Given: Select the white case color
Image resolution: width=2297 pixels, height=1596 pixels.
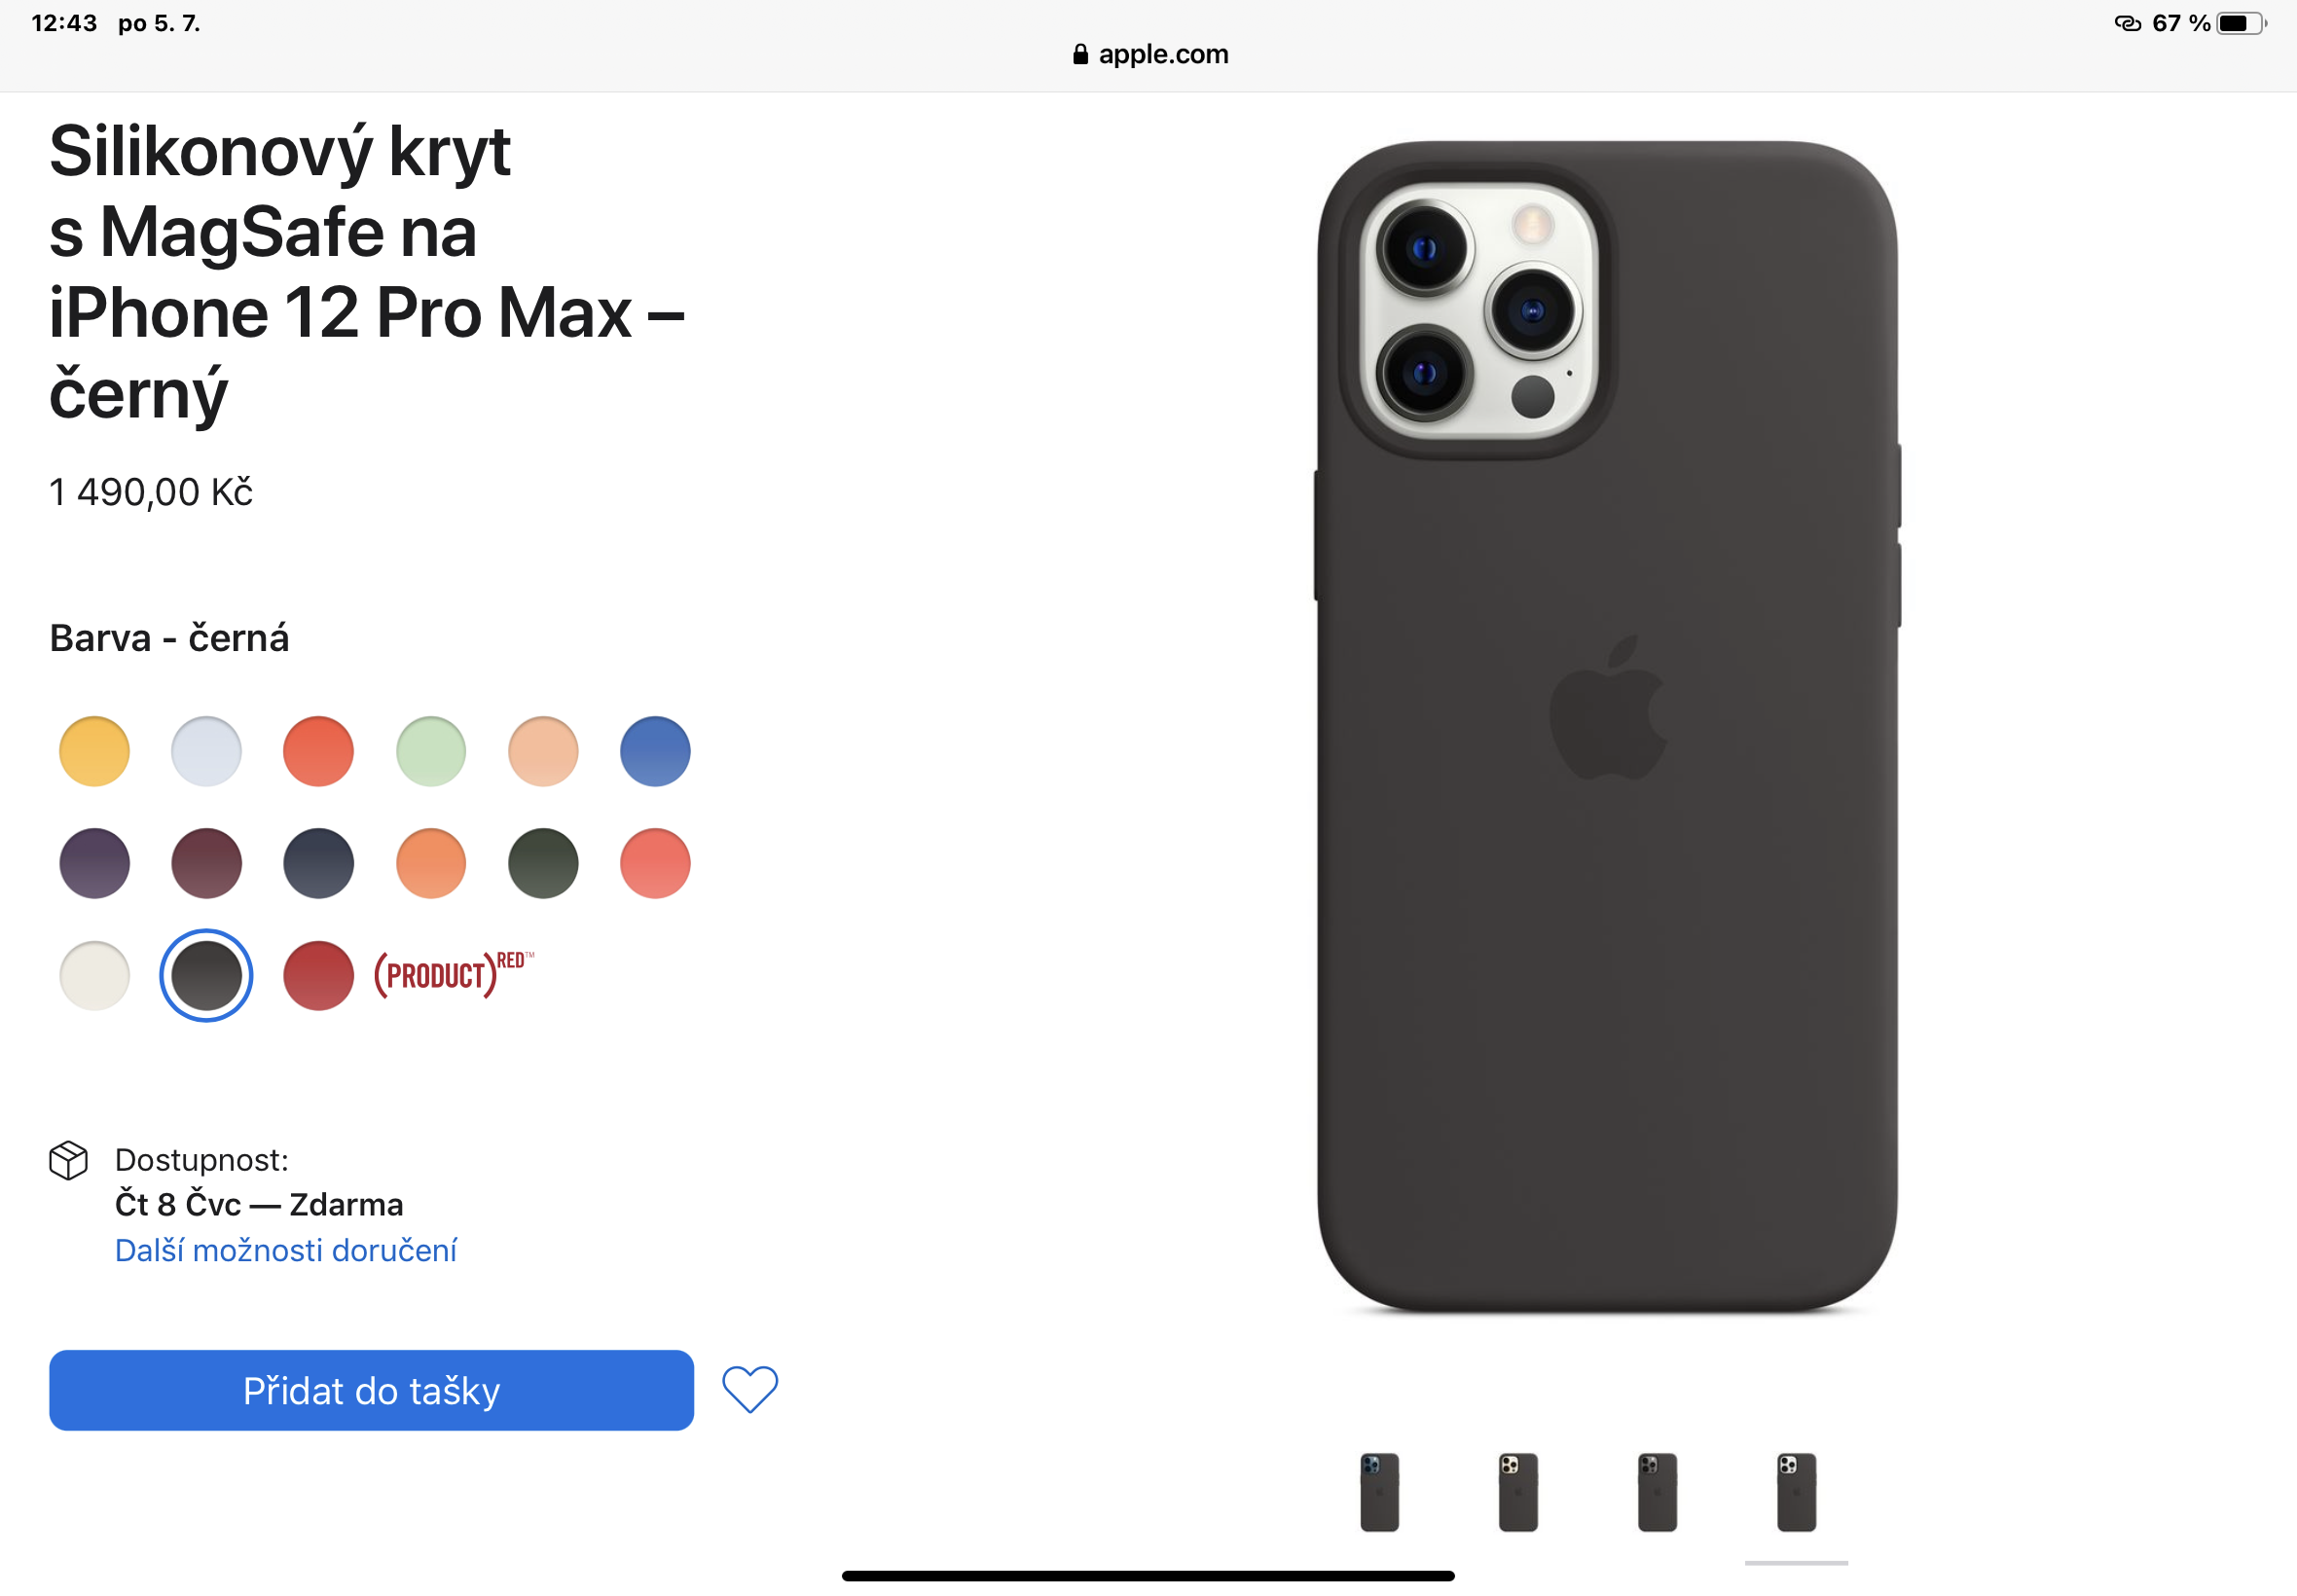Looking at the screenshot, I should coord(95,975).
